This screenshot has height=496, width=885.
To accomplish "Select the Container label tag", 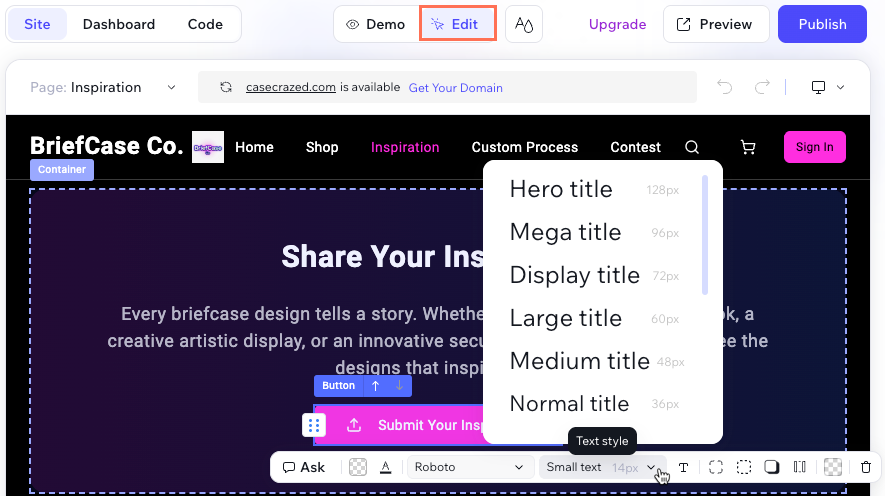I will coord(62,169).
